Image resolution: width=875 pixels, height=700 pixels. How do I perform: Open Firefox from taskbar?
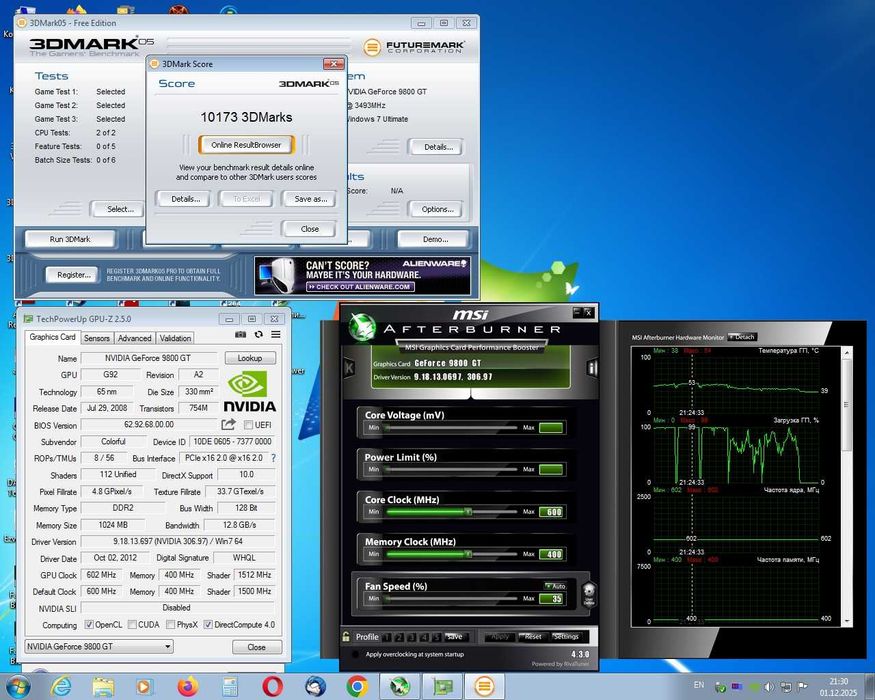click(188, 686)
